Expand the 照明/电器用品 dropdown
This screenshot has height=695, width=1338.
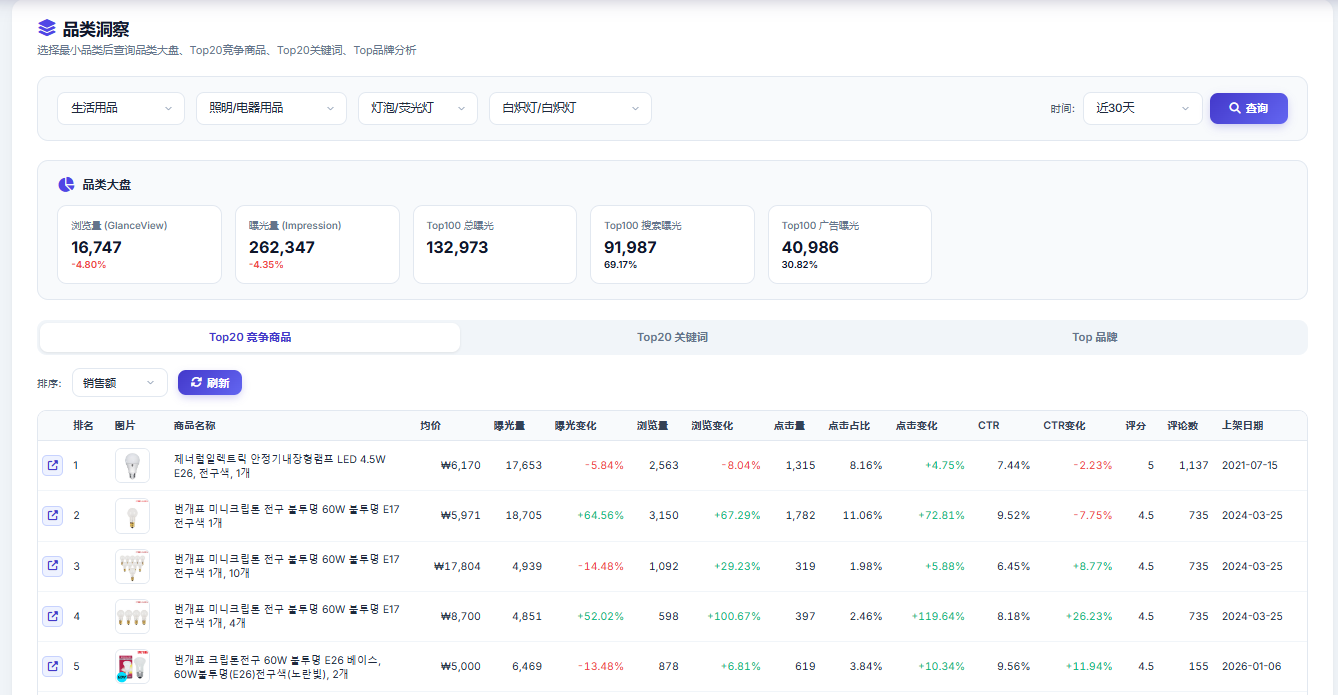(x=271, y=108)
